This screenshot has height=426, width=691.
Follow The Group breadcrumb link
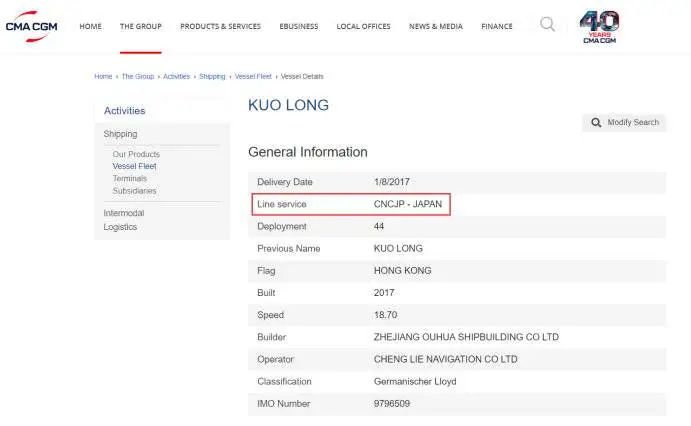tap(138, 76)
